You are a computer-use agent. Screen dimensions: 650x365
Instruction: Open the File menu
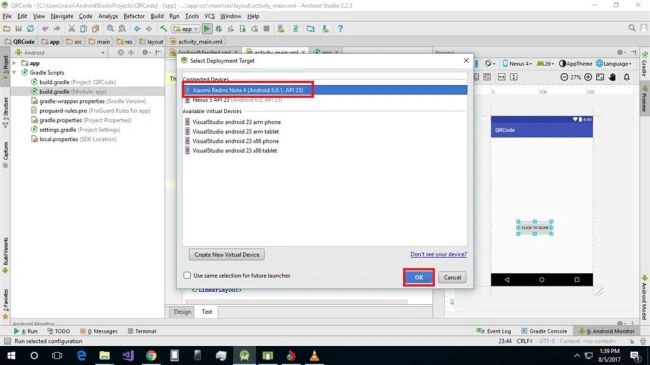(7, 16)
